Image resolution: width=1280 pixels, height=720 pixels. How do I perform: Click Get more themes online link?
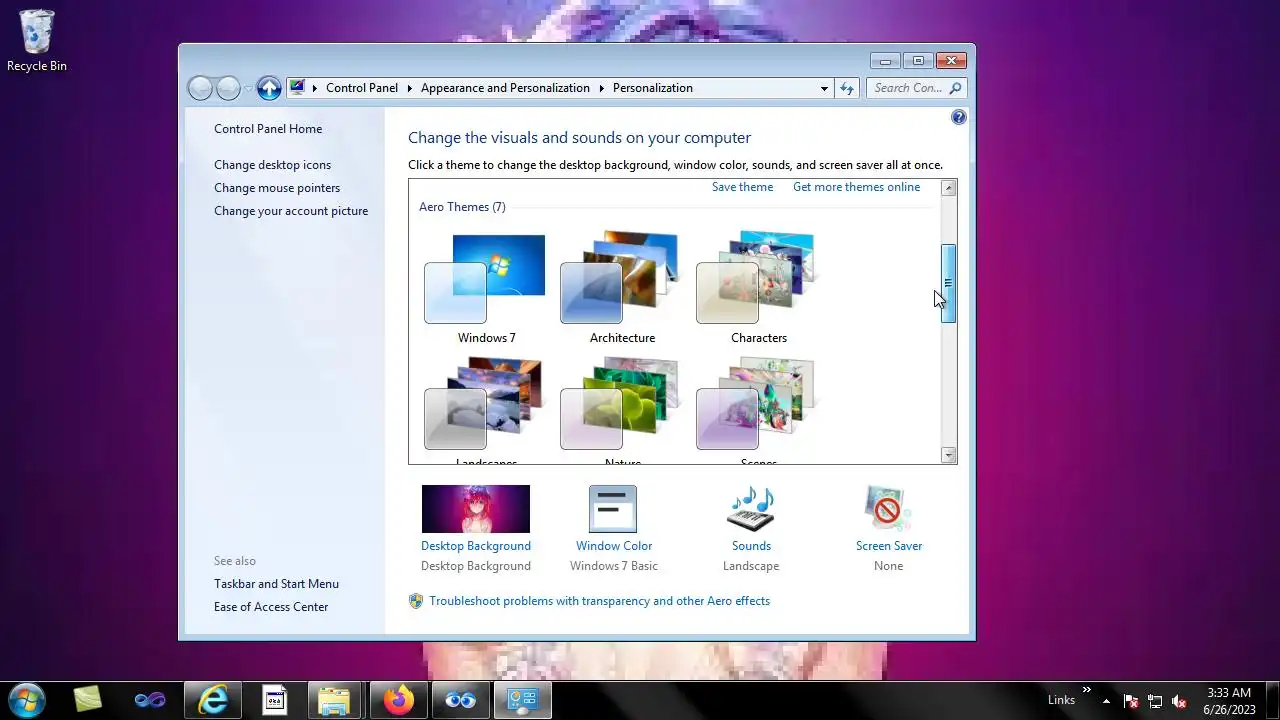click(856, 187)
